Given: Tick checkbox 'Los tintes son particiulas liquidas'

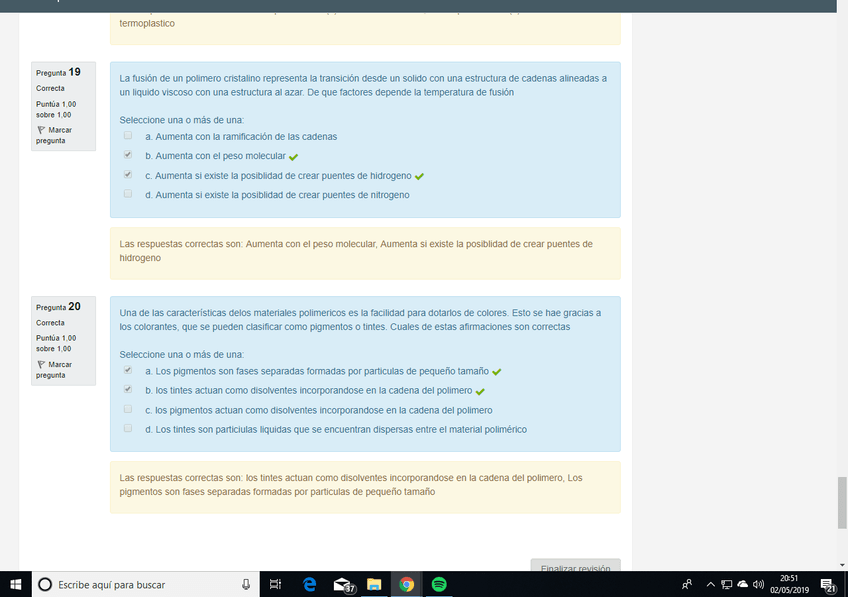Looking at the screenshot, I should (x=128, y=428).
